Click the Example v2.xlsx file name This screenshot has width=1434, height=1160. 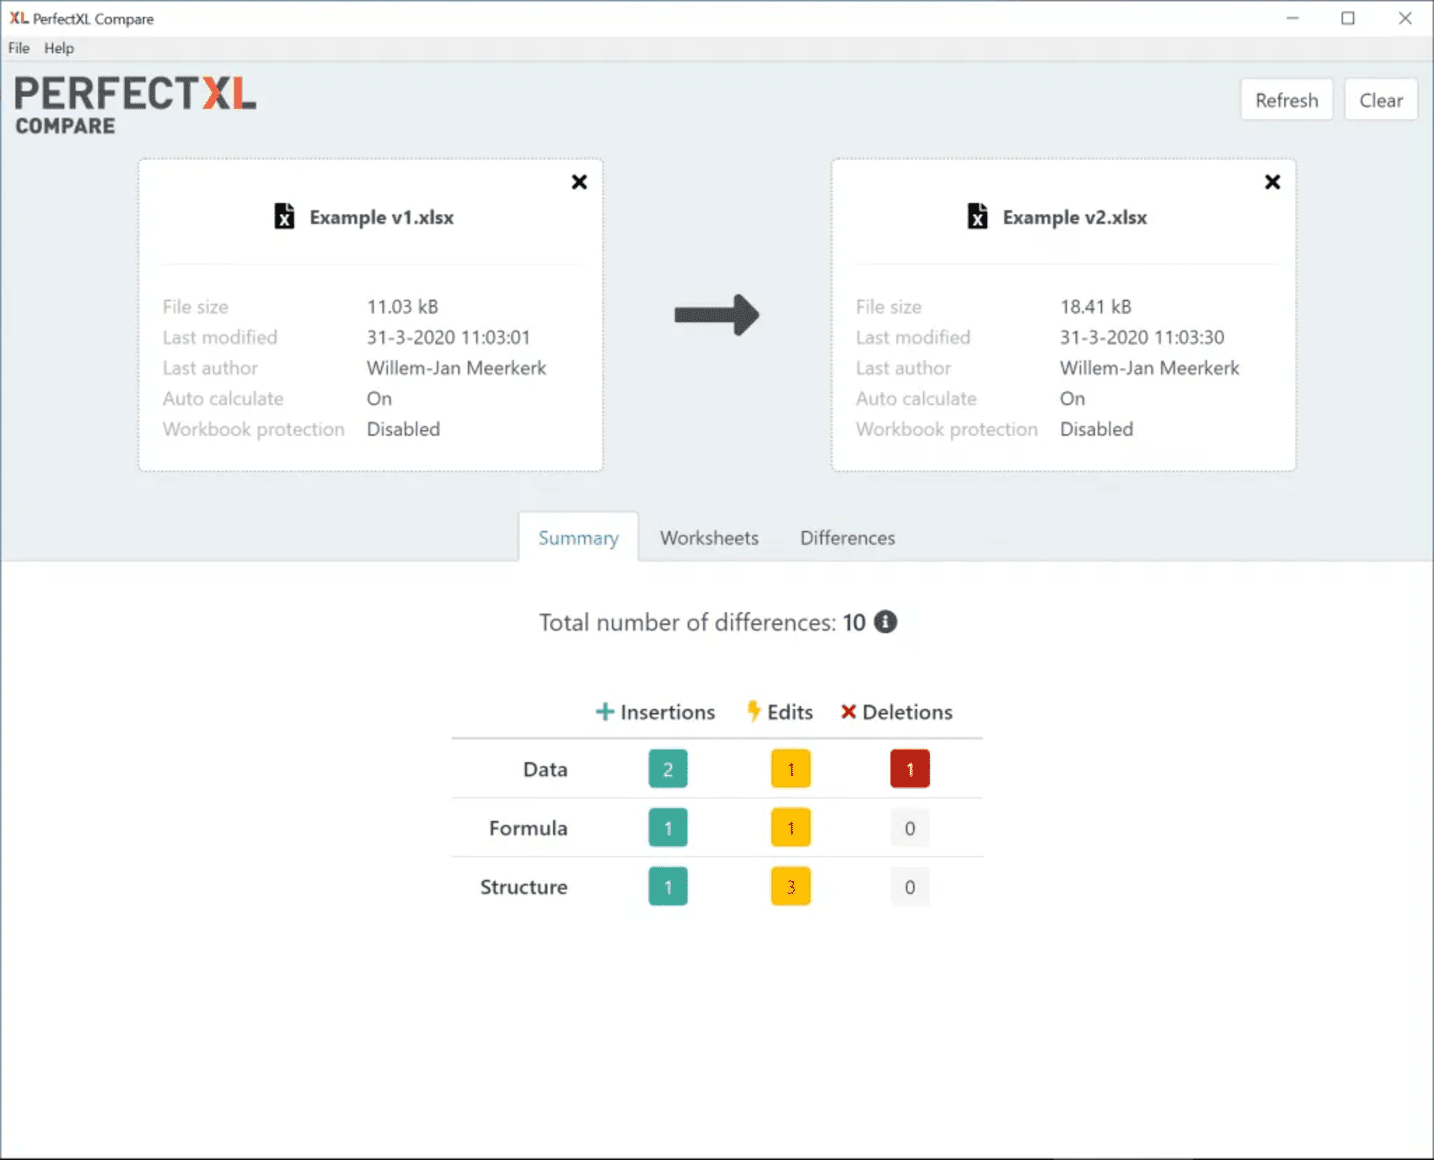click(x=1075, y=217)
